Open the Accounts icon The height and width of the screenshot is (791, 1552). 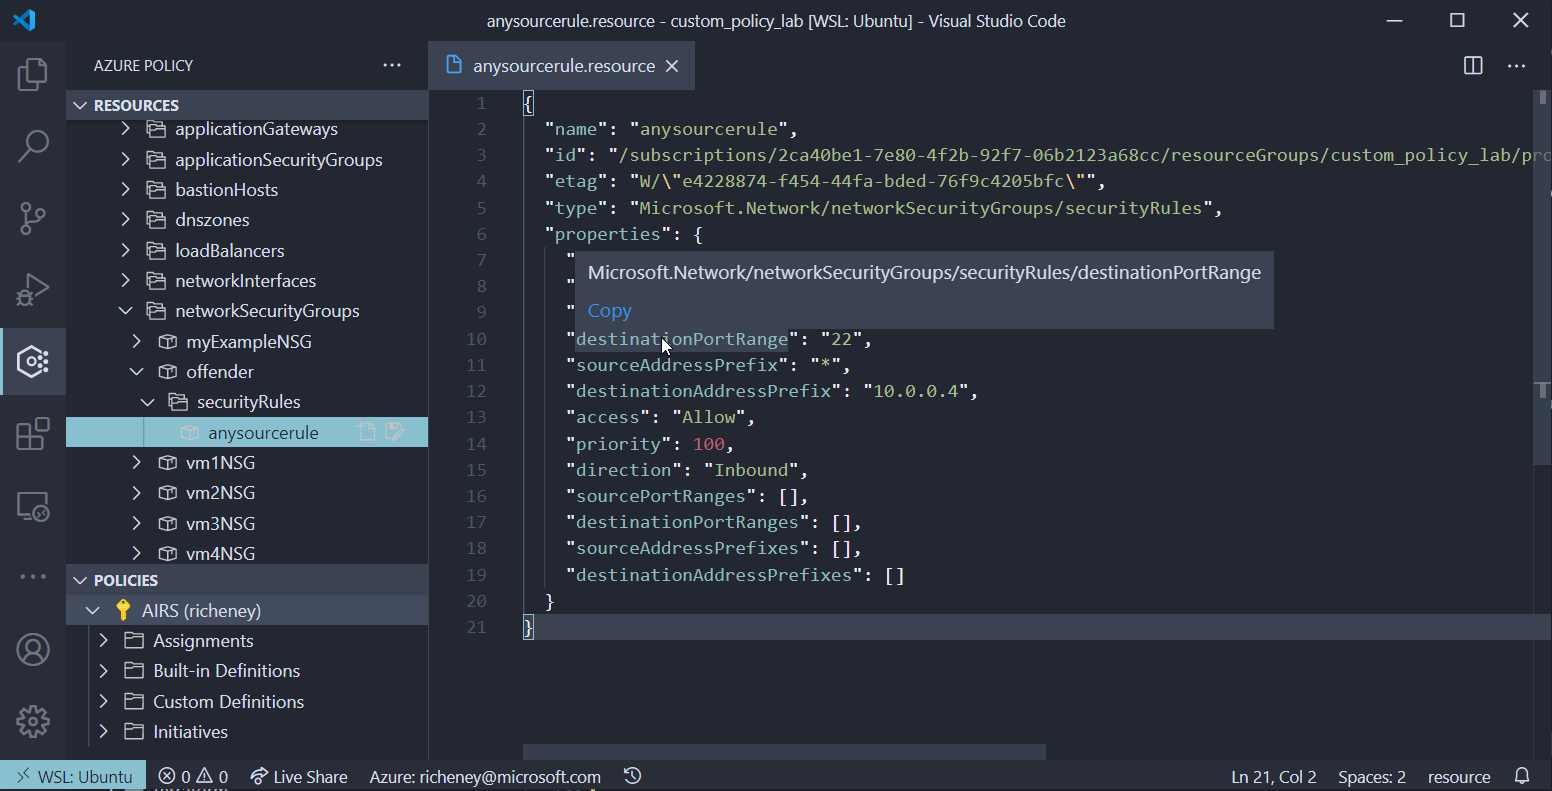(33, 650)
